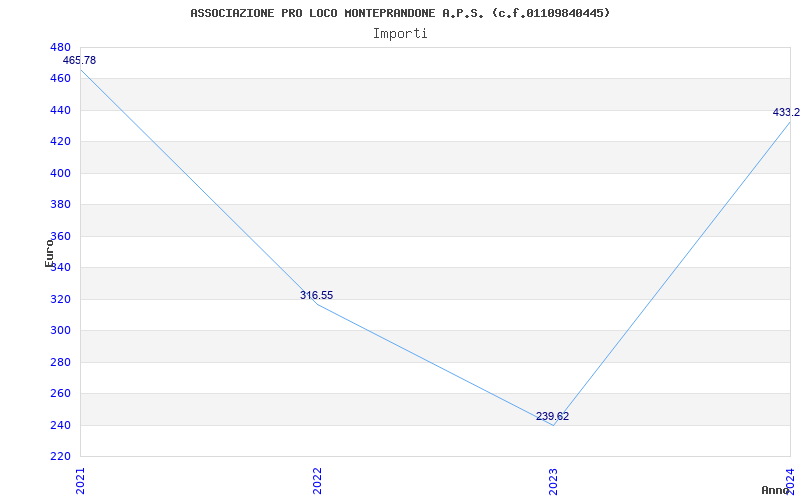Click the 440 y-axis tick label
The height and width of the screenshot is (500, 800).
click(x=60, y=111)
